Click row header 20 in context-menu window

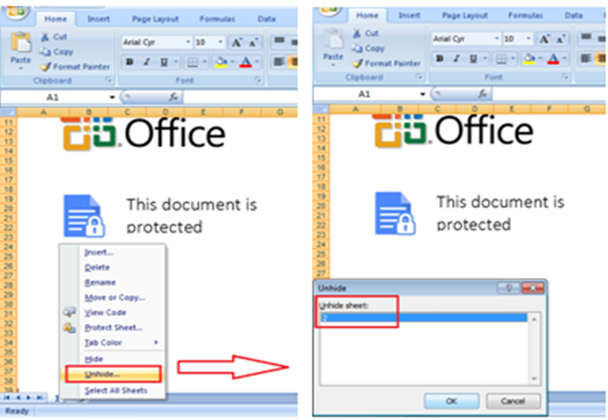coord(9,208)
